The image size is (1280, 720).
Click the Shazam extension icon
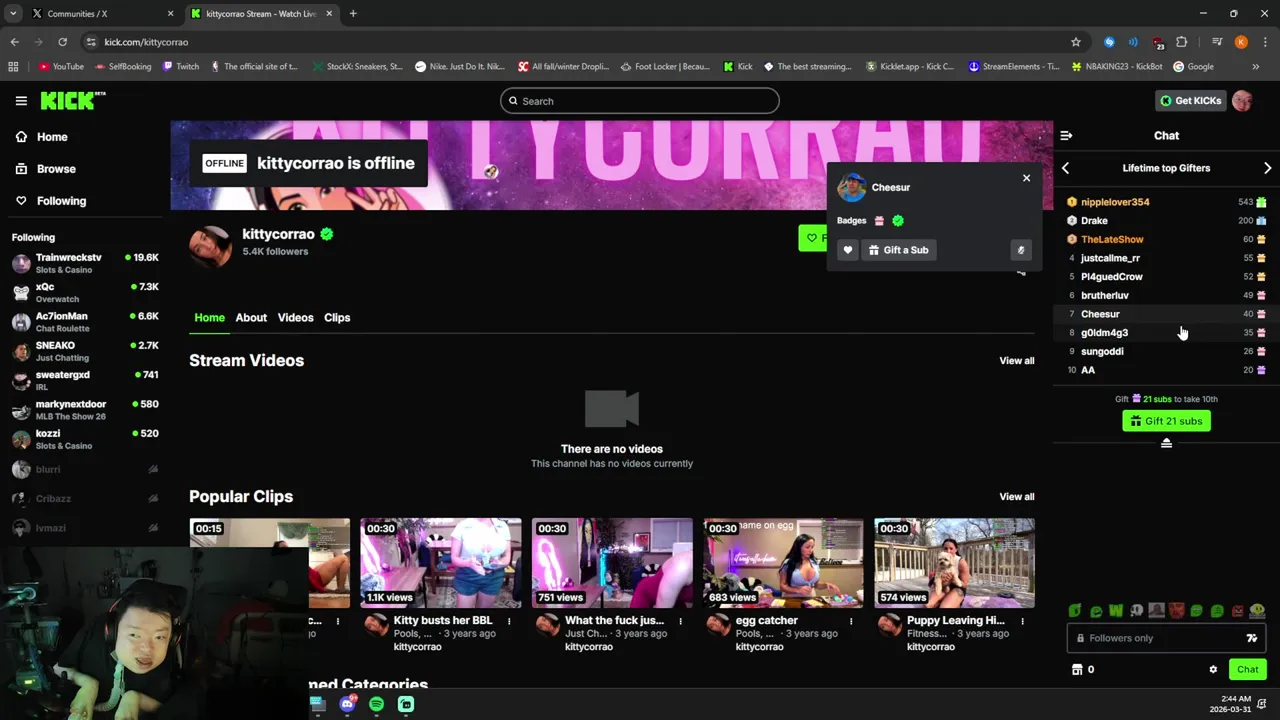[1109, 42]
